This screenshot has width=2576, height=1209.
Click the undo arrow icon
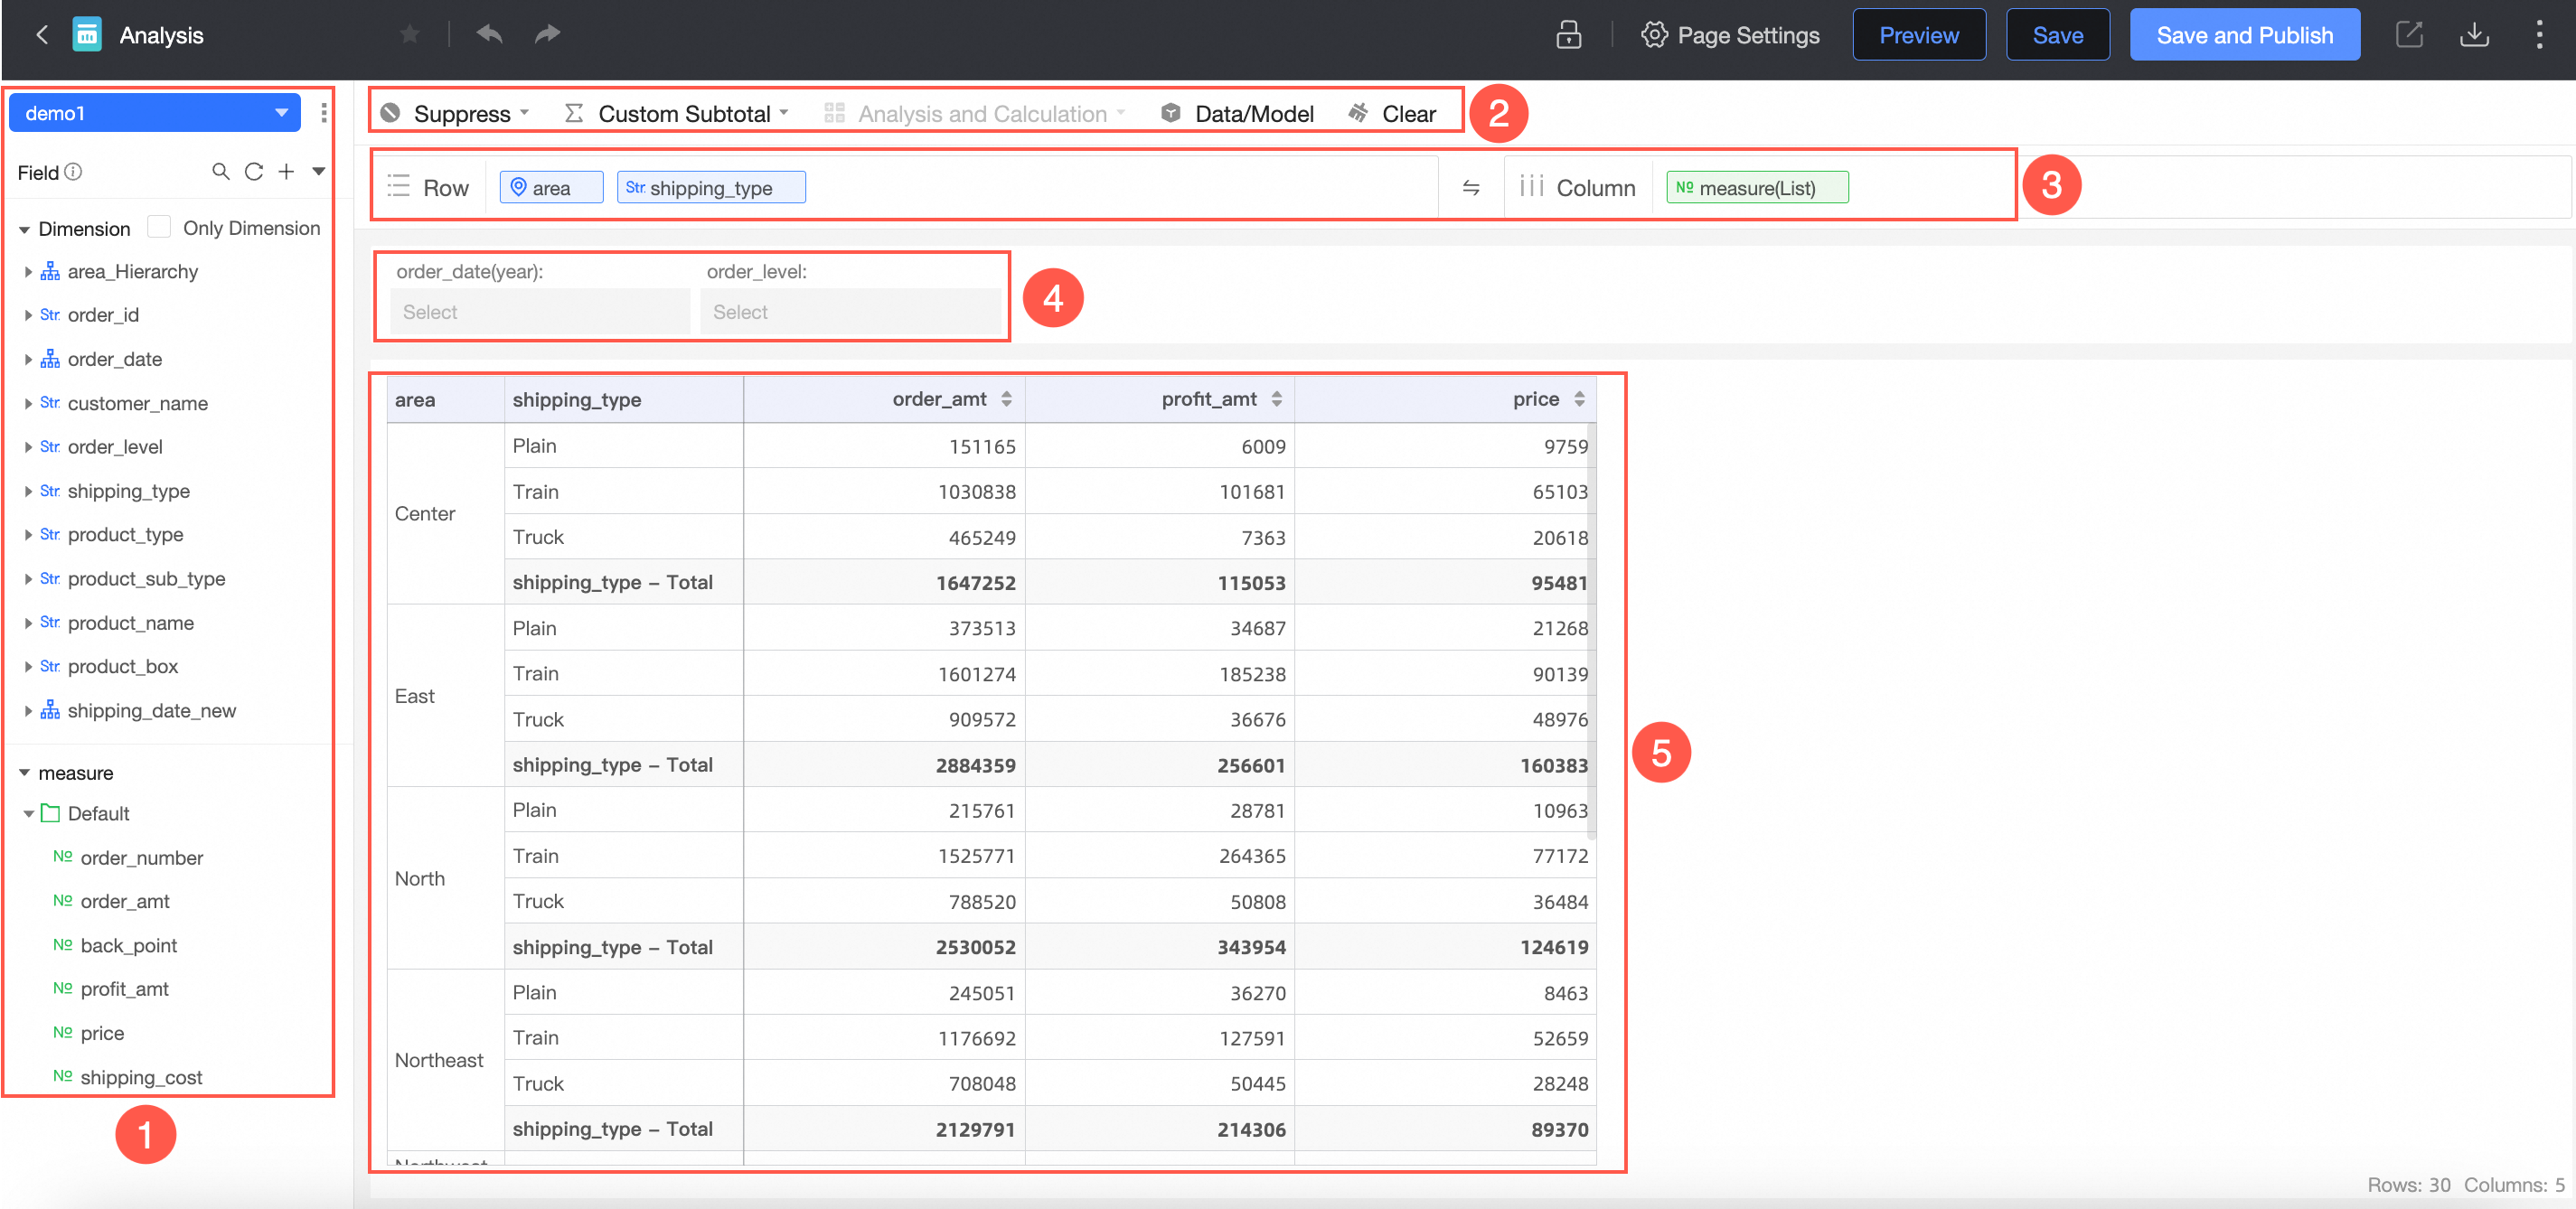click(489, 35)
